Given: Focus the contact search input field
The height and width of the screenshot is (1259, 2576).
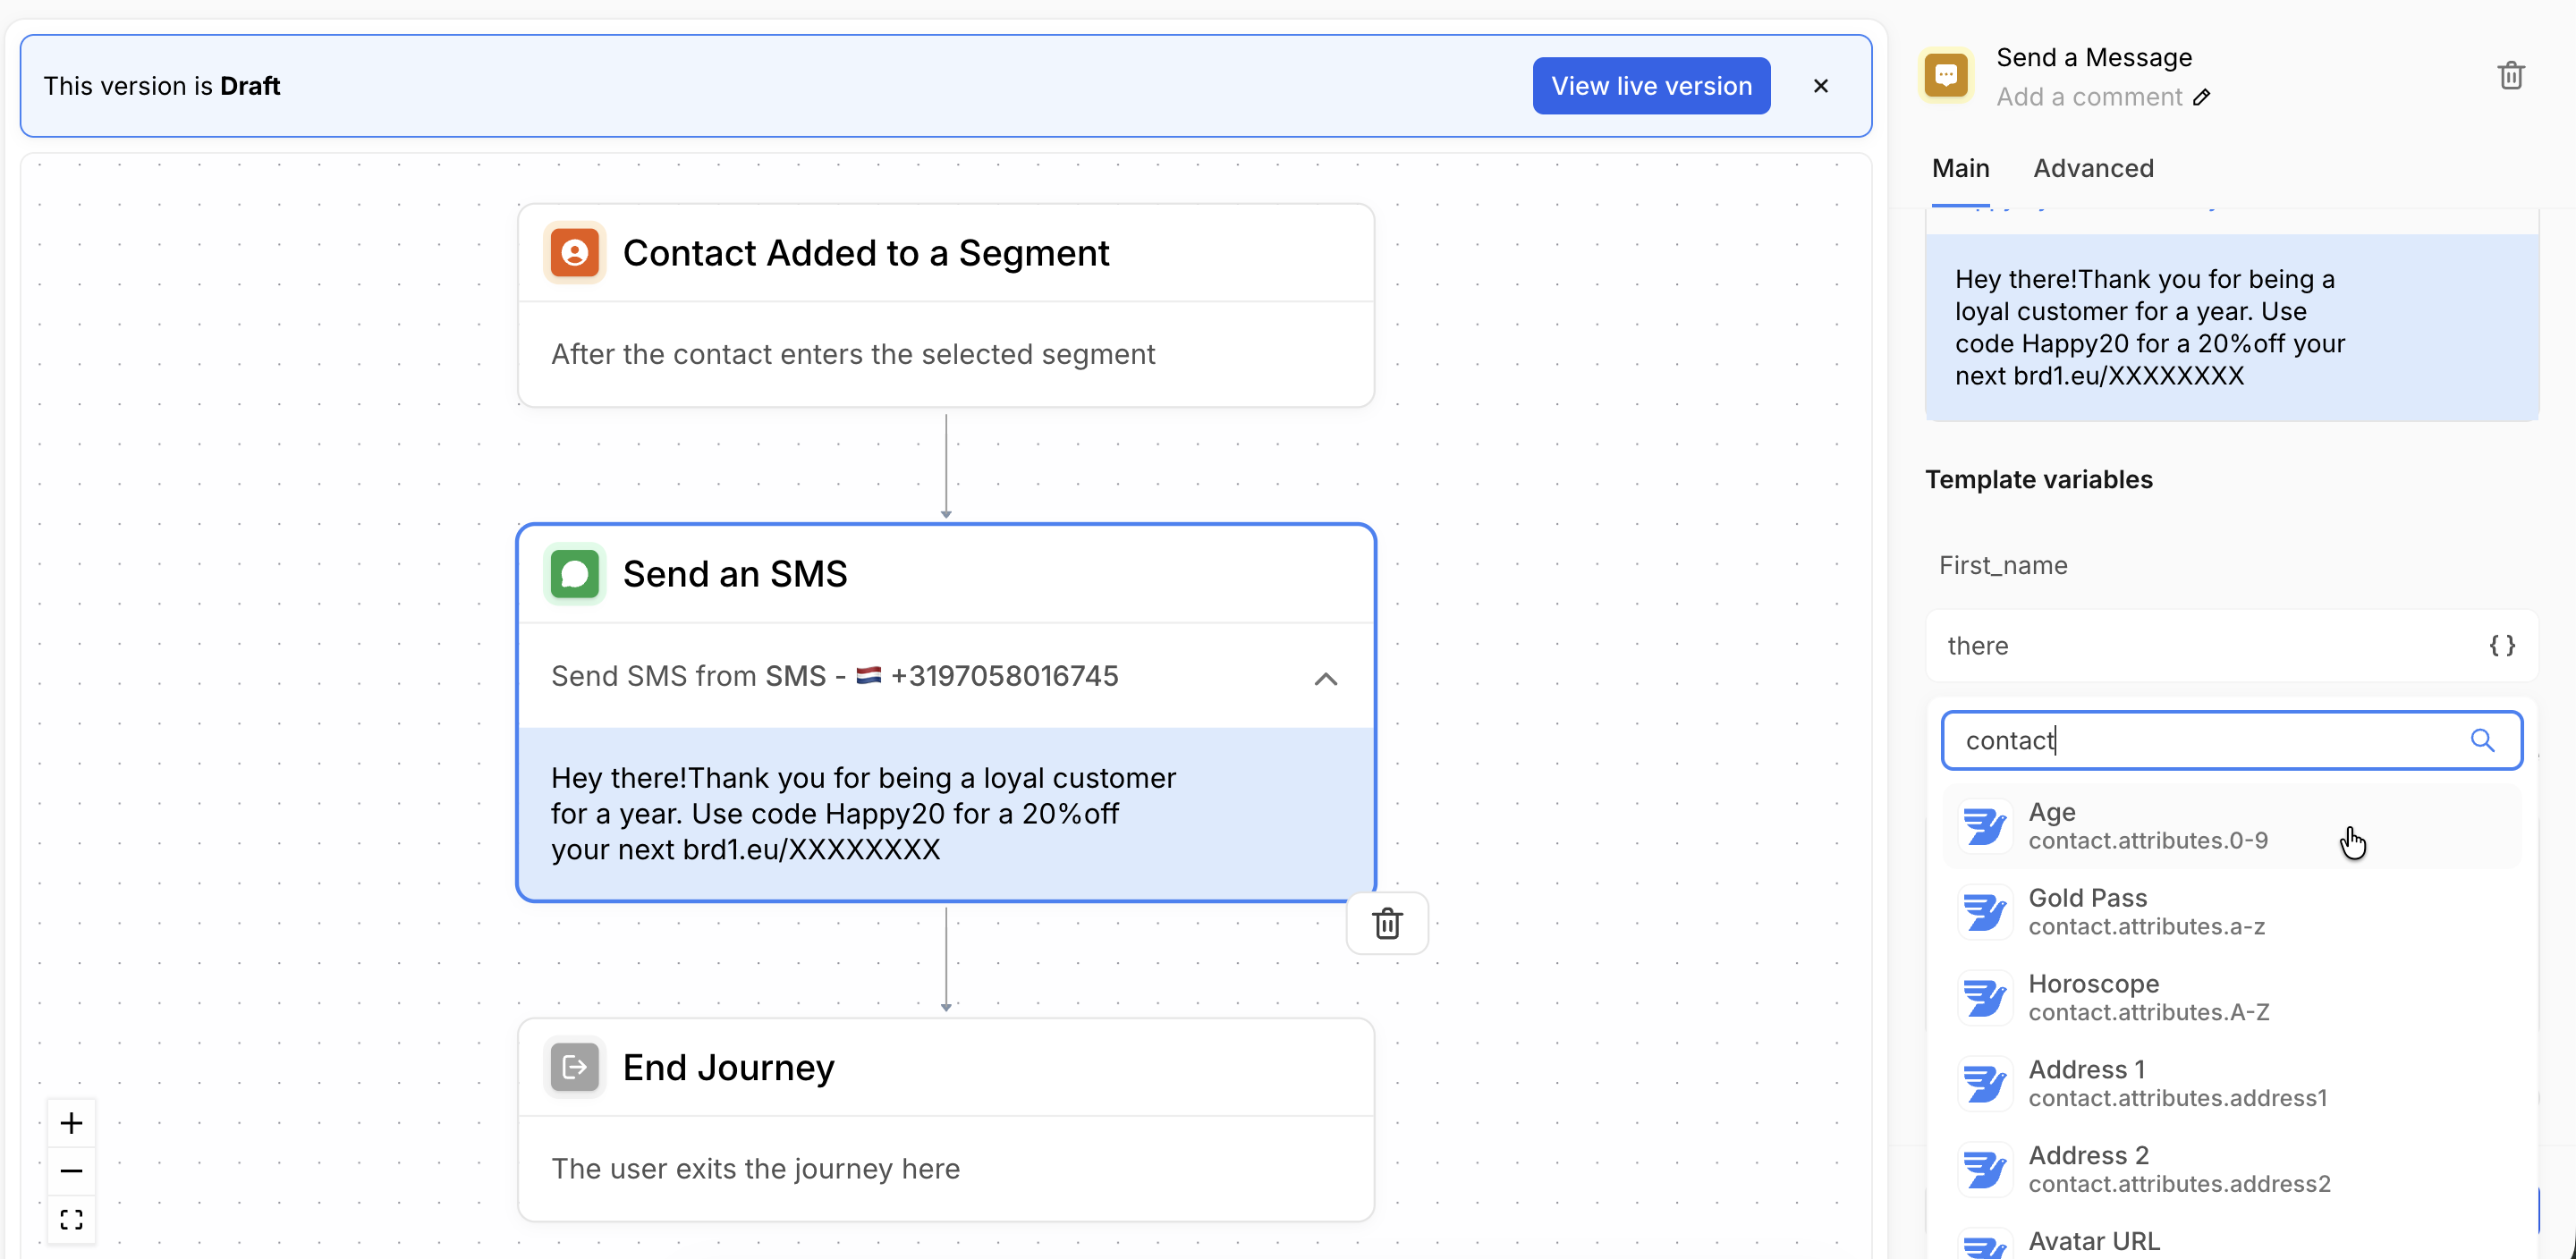Looking at the screenshot, I should 2200,740.
